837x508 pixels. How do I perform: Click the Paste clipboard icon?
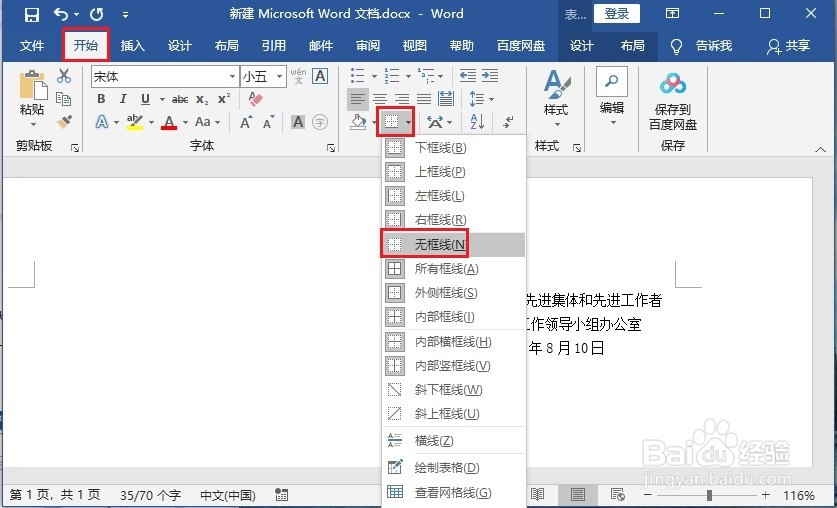[x=33, y=85]
